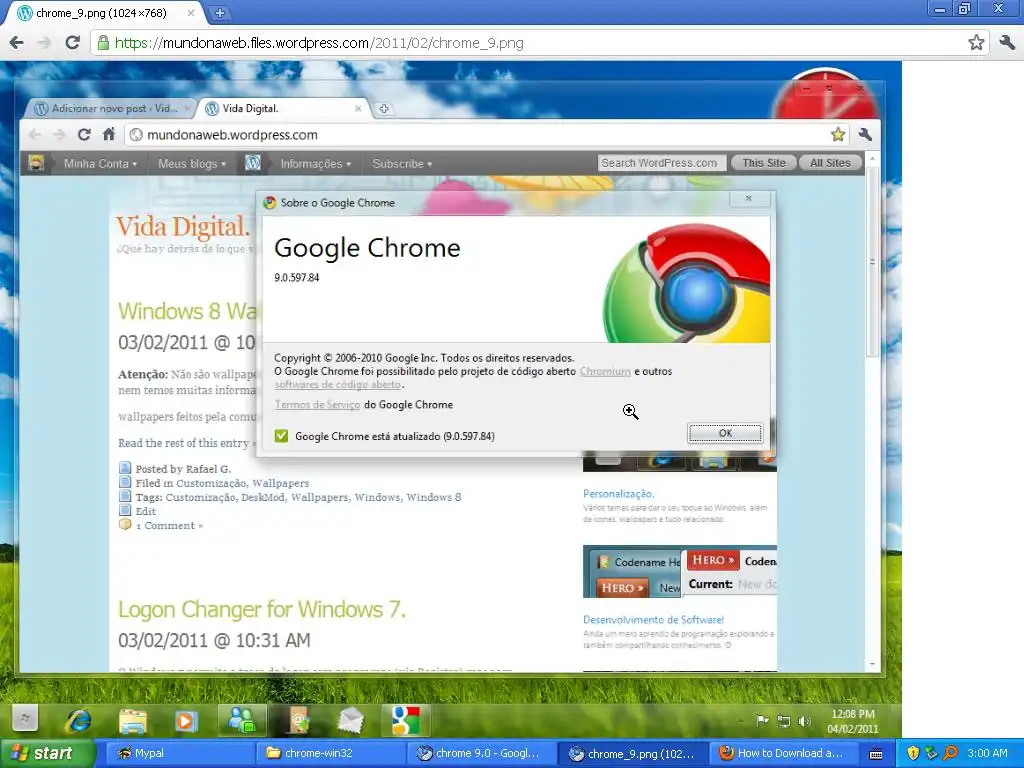Click the green update checkmark icon
Screen dimensions: 1024x768
pyautogui.click(x=281, y=436)
